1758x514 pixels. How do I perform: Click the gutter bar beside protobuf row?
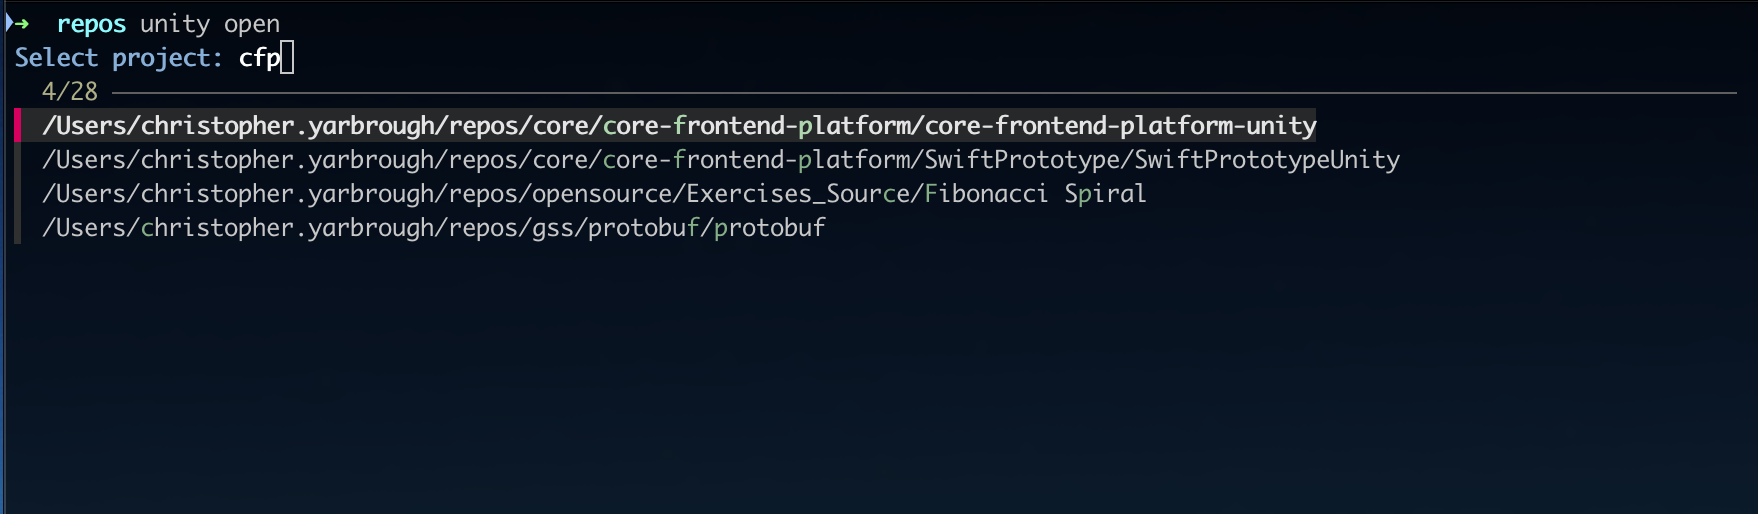pos(18,228)
